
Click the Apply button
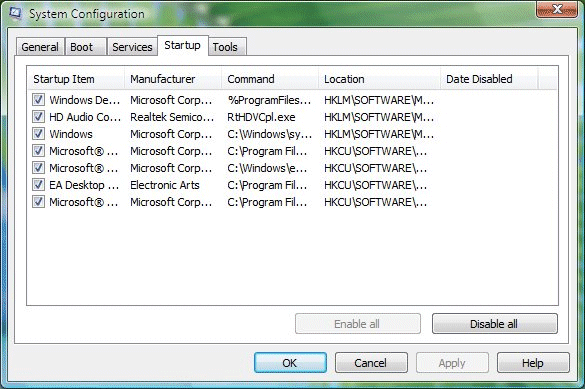click(452, 363)
